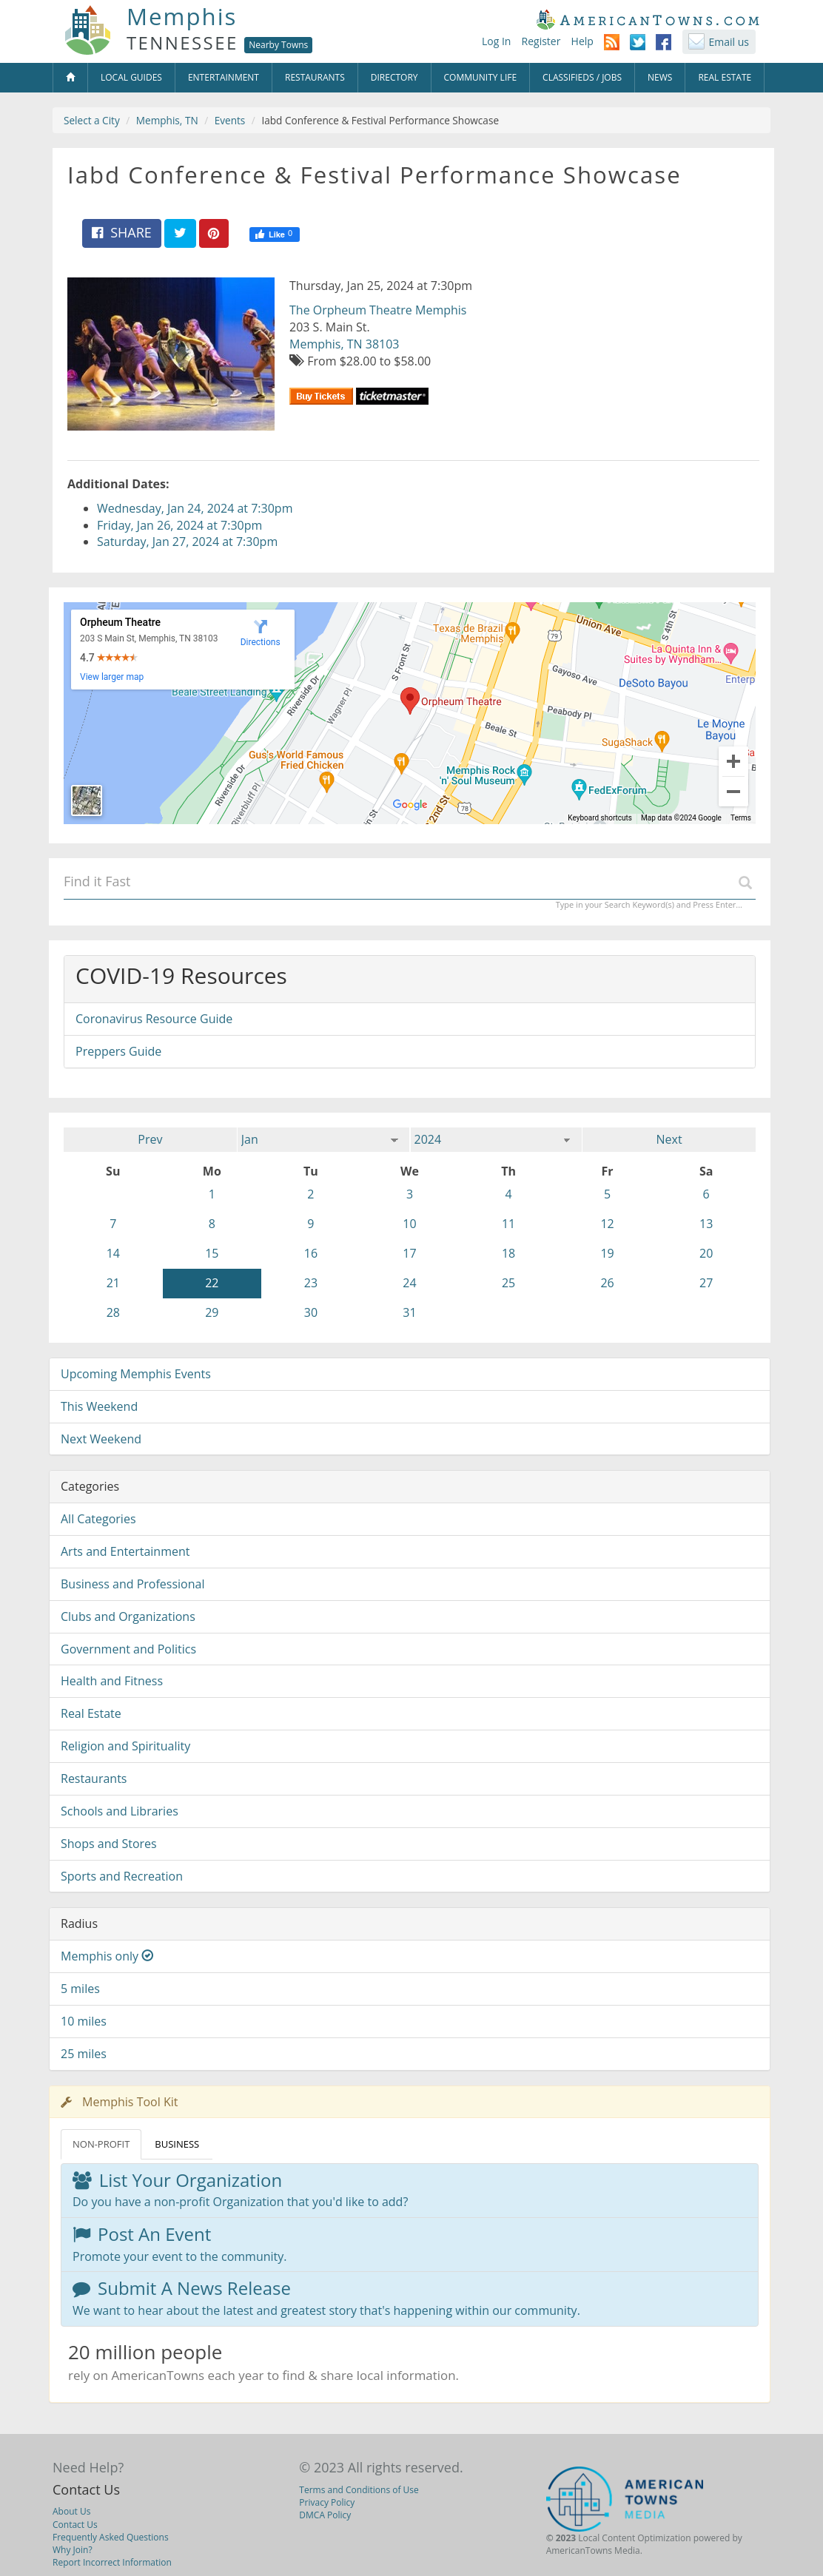Open the year dropdown showing 2024
The height and width of the screenshot is (2576, 823).
point(495,1140)
